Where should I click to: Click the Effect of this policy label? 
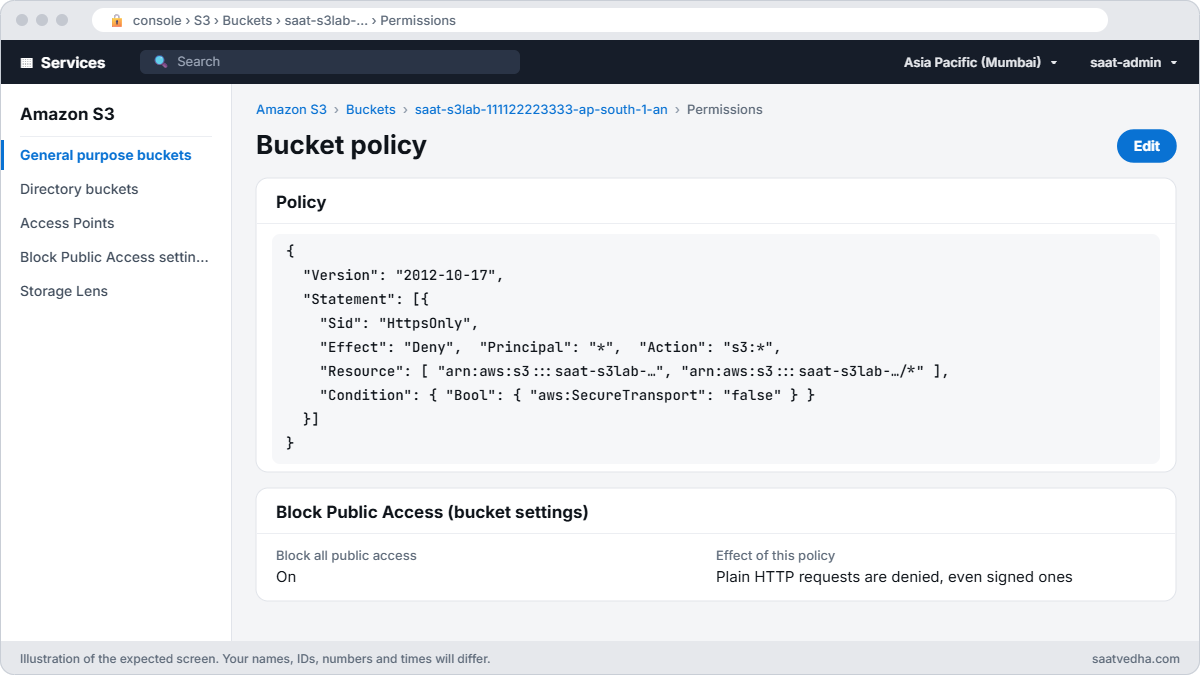pyautogui.click(x=775, y=555)
